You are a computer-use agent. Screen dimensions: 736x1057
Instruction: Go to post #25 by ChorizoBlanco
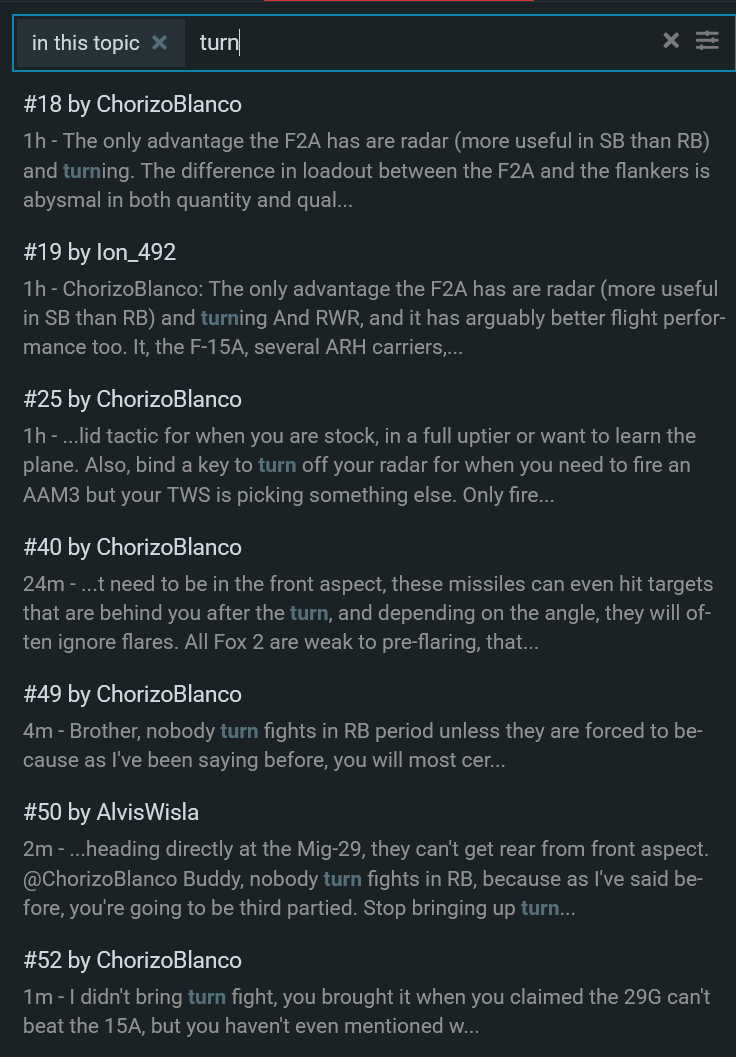point(132,399)
